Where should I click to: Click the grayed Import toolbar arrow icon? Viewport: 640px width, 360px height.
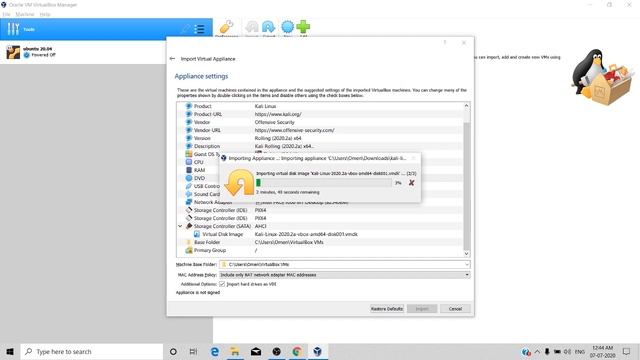tap(252, 27)
